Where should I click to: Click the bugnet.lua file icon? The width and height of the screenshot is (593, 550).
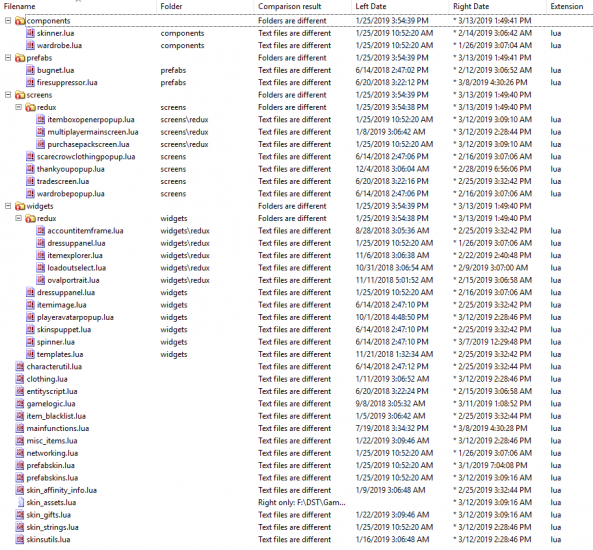[x=30, y=70]
